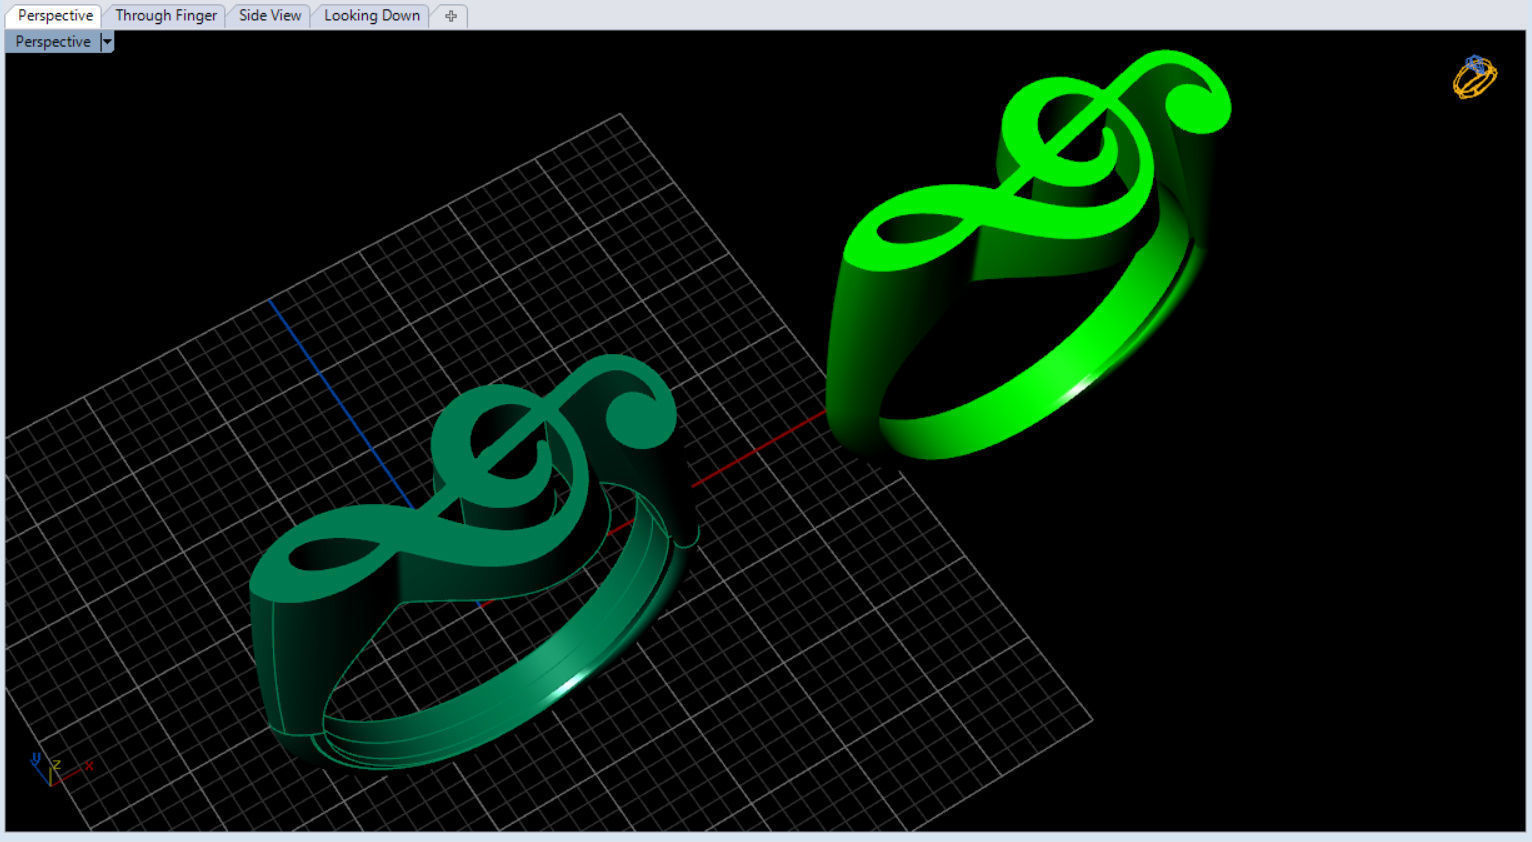1532x842 pixels.
Task: Select the Side View tab
Action: click(270, 16)
